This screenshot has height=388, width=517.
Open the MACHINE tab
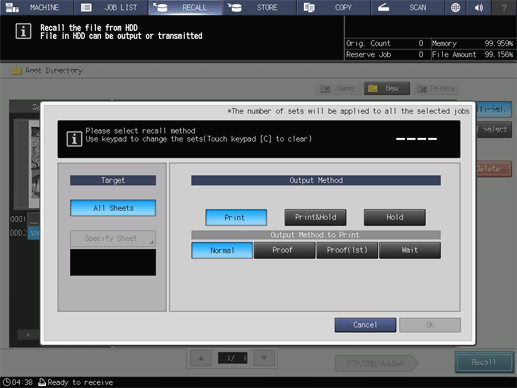click(x=37, y=7)
